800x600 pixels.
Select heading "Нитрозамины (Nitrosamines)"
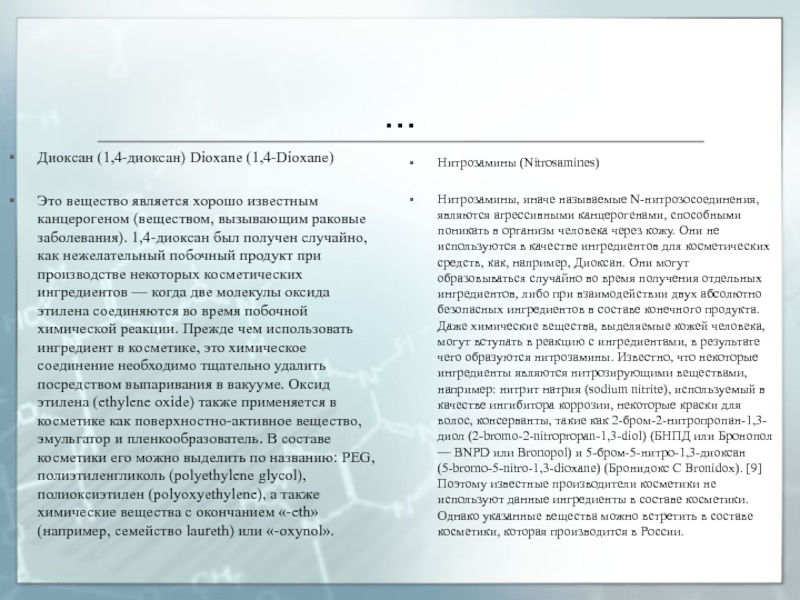coord(518,163)
